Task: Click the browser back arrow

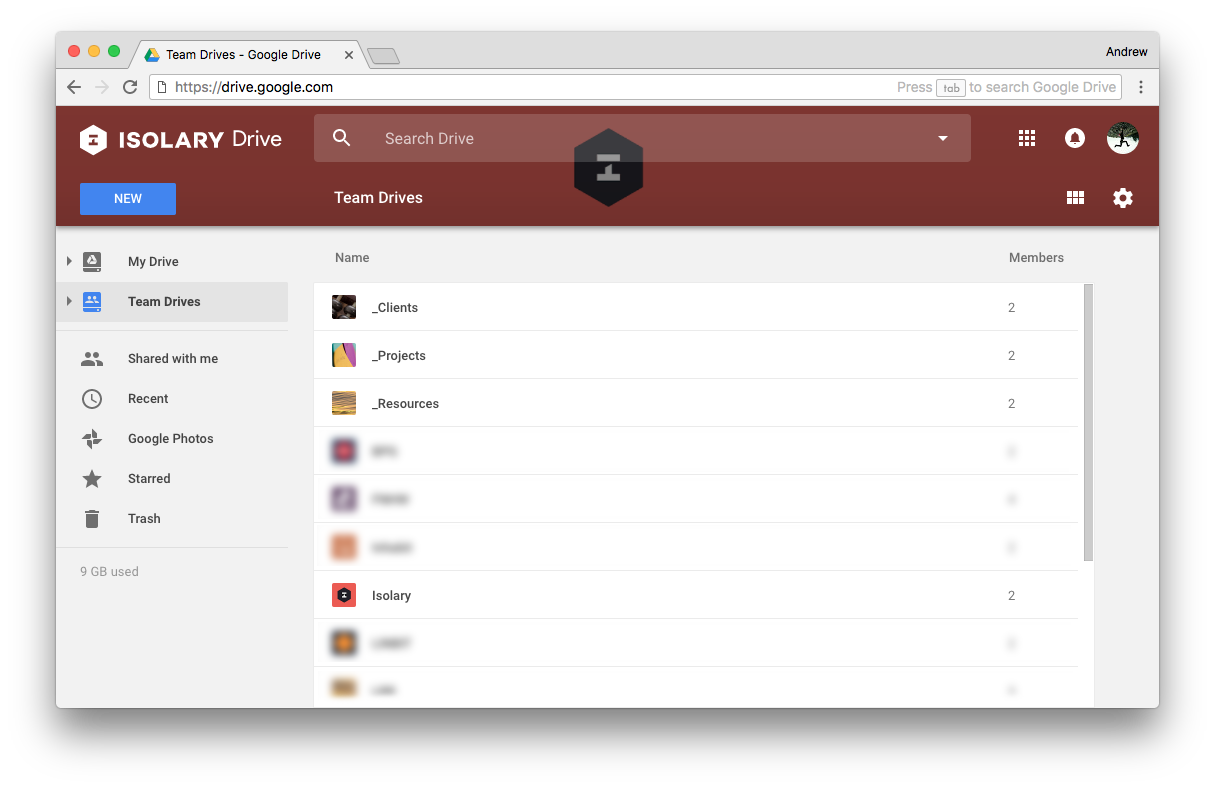Action: (x=73, y=87)
